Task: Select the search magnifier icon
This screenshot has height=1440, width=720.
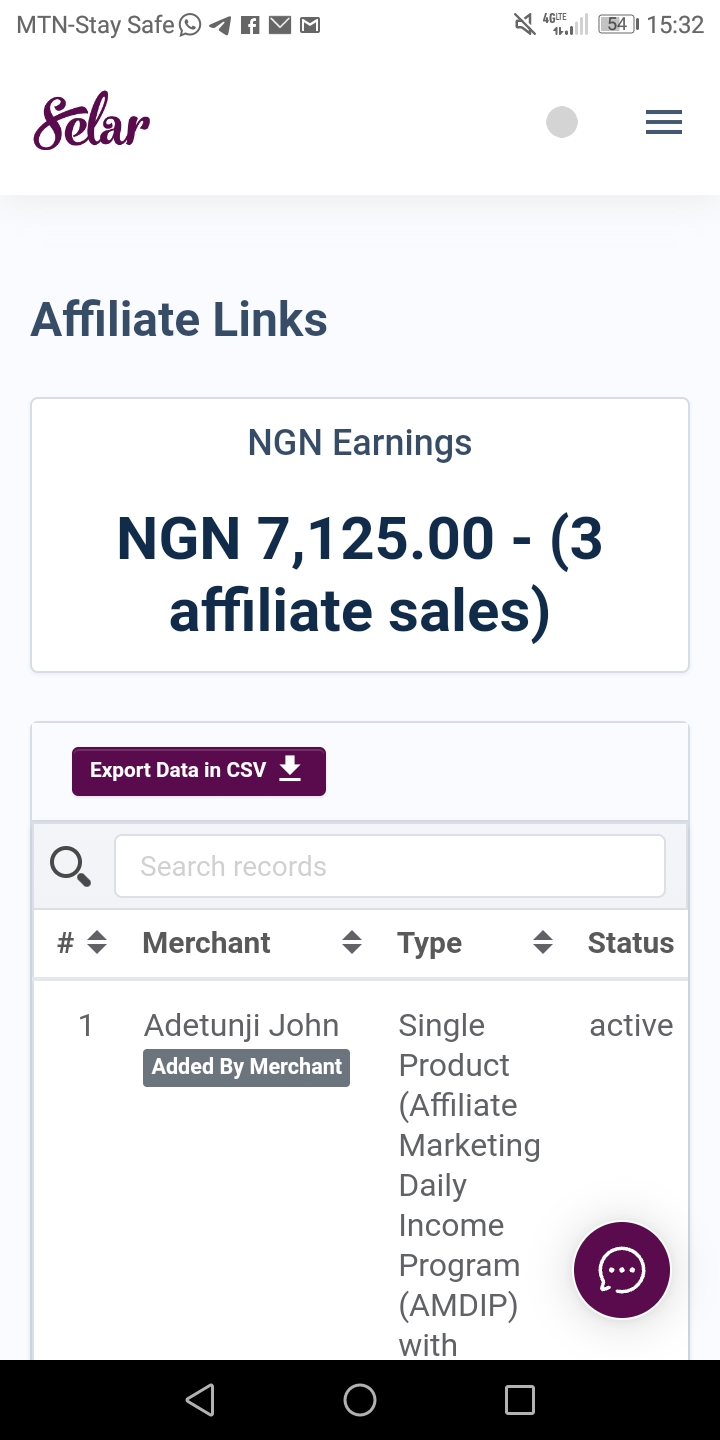Action: [70, 865]
